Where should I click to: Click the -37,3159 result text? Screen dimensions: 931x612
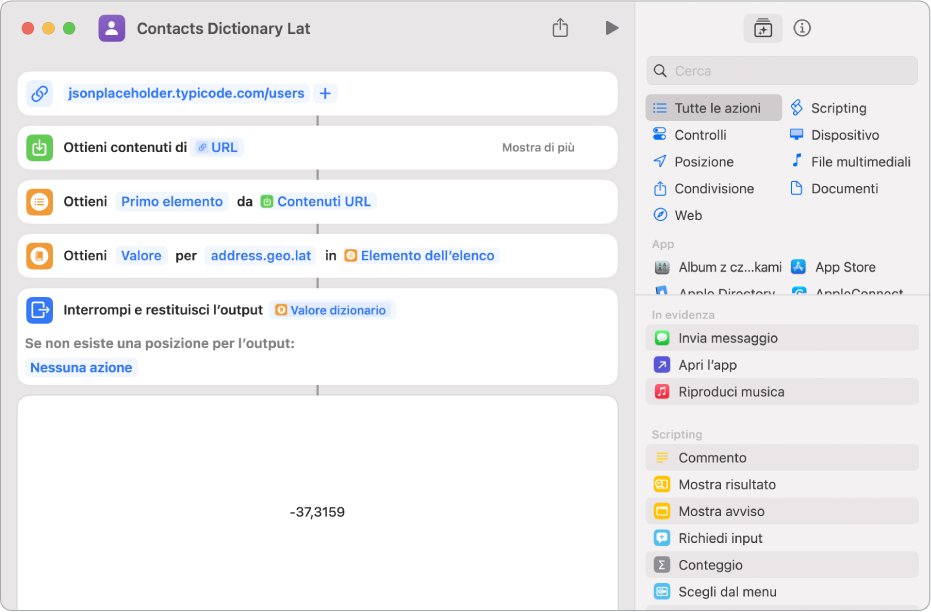tap(317, 512)
